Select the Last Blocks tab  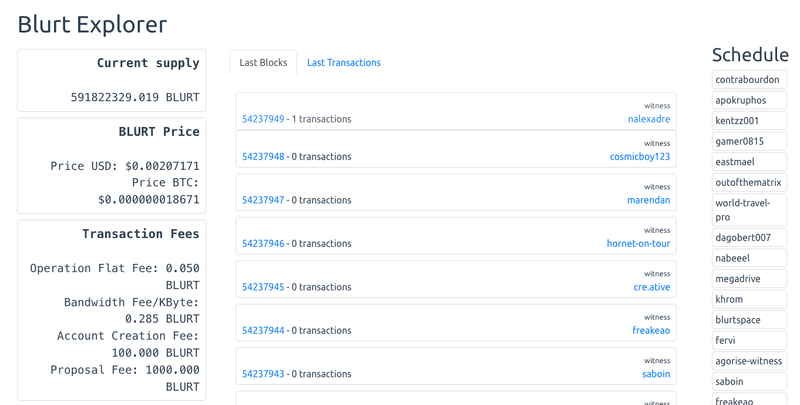coord(263,63)
